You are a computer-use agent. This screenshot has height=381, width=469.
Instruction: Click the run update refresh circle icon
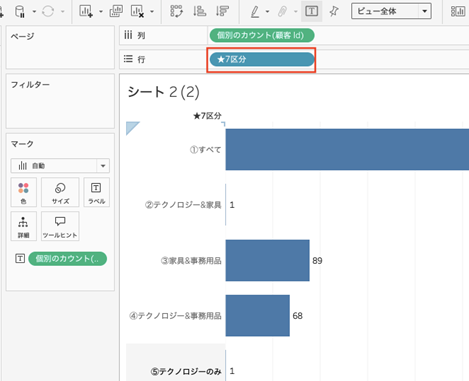(48, 12)
